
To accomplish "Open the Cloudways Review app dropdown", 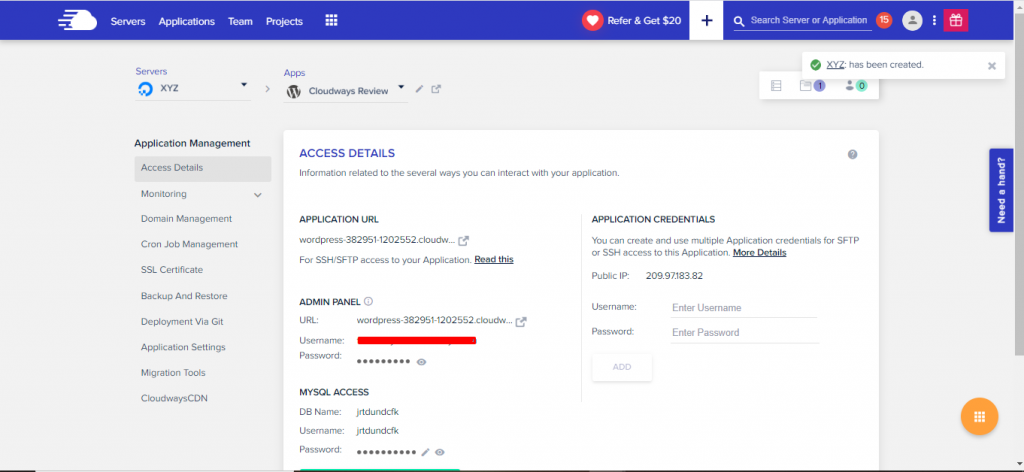I will [401, 87].
